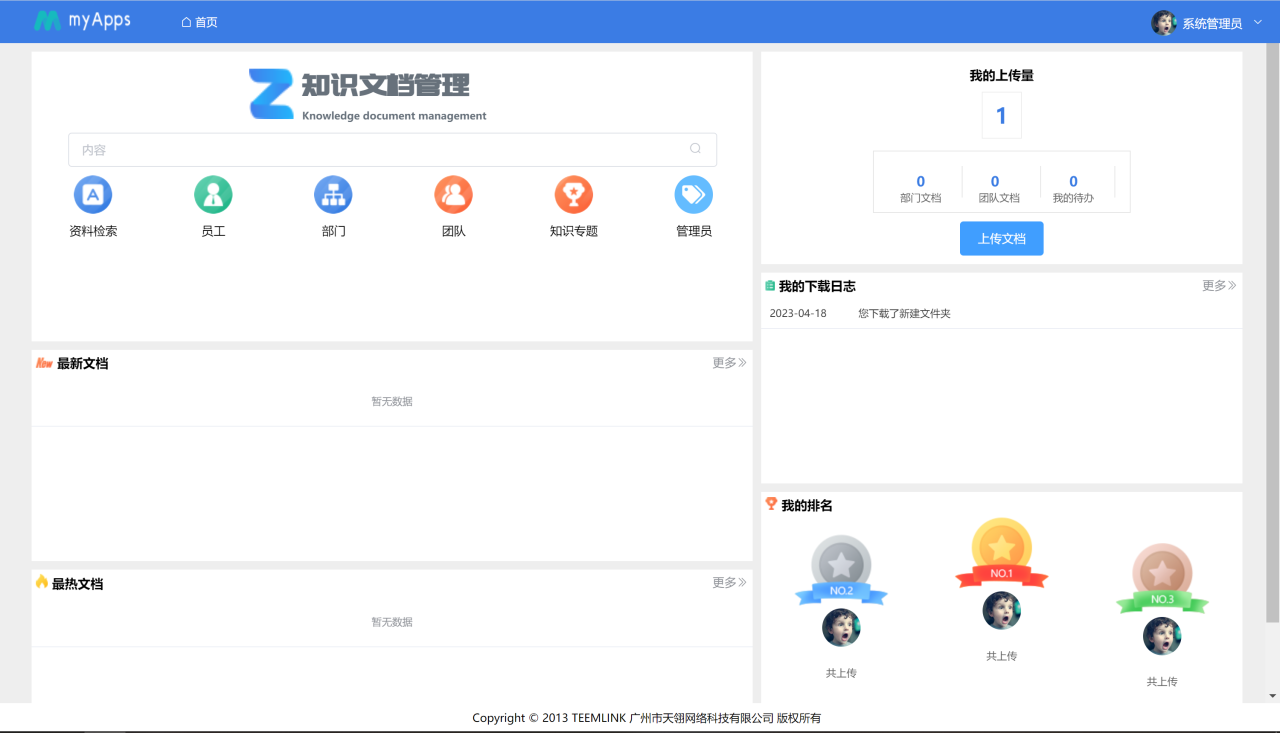Open the 资料检索 search icon

(92, 194)
